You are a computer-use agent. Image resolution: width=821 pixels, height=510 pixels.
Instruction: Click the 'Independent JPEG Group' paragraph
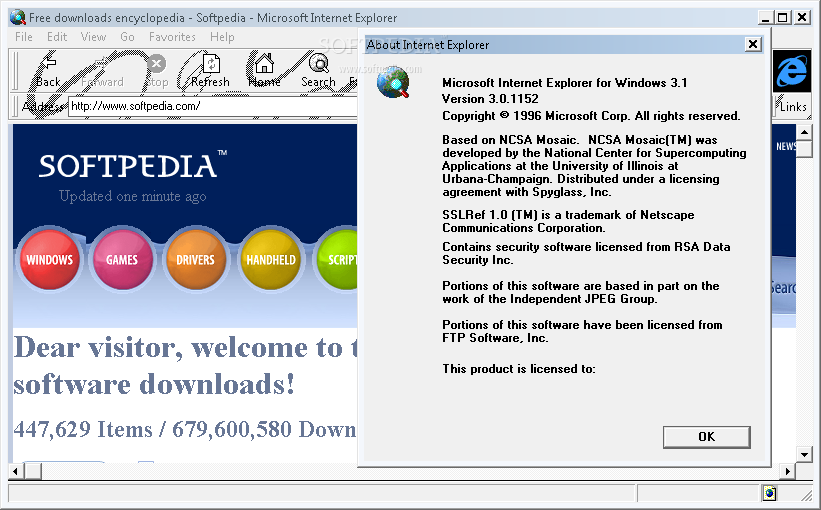coord(581,292)
